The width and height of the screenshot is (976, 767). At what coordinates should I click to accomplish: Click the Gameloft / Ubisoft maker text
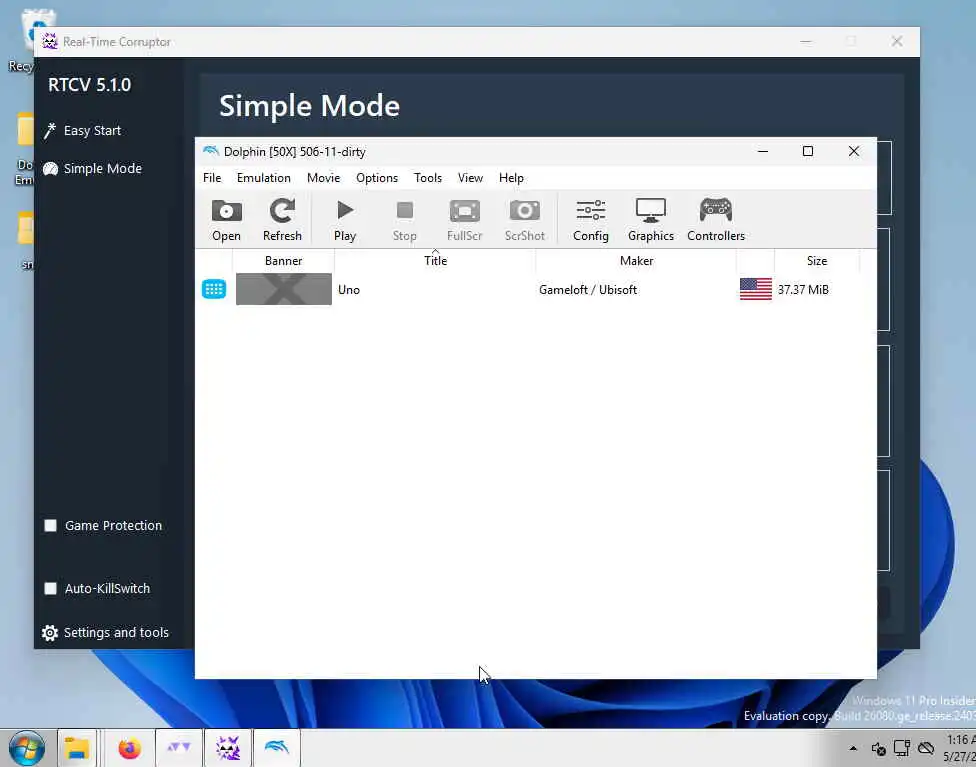tap(588, 289)
